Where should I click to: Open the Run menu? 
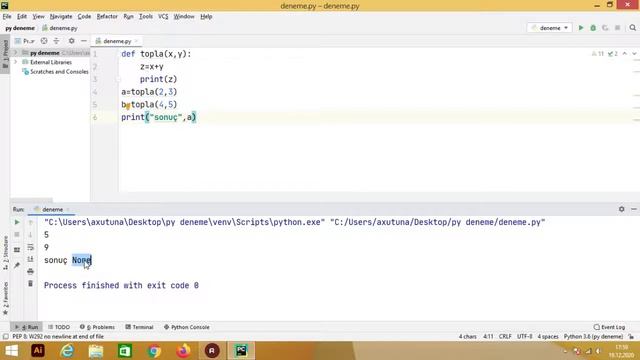(128, 16)
